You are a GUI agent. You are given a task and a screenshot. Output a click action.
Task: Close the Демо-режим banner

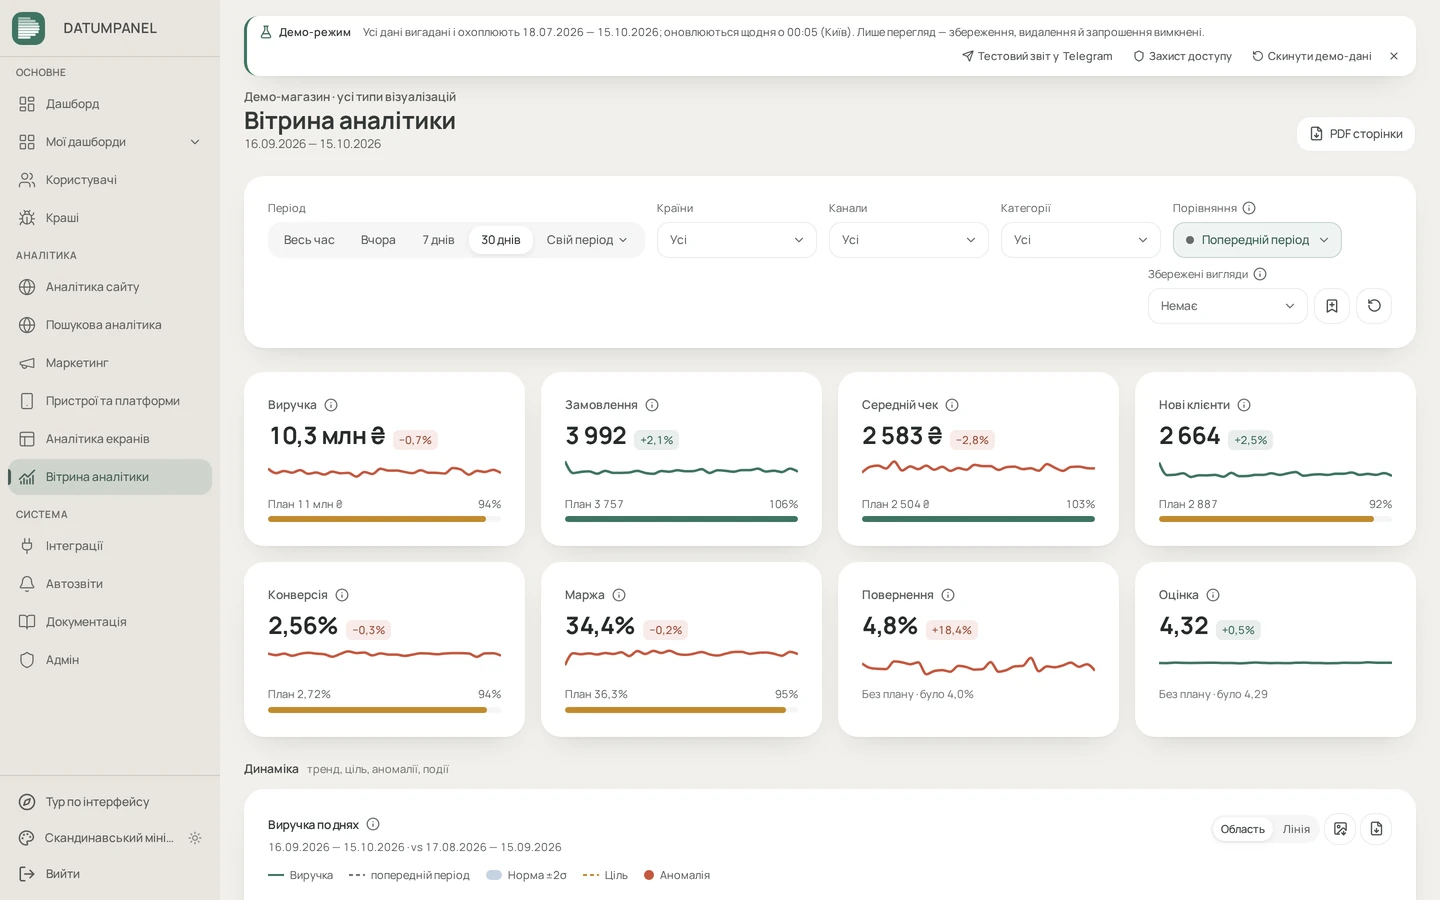(1394, 56)
